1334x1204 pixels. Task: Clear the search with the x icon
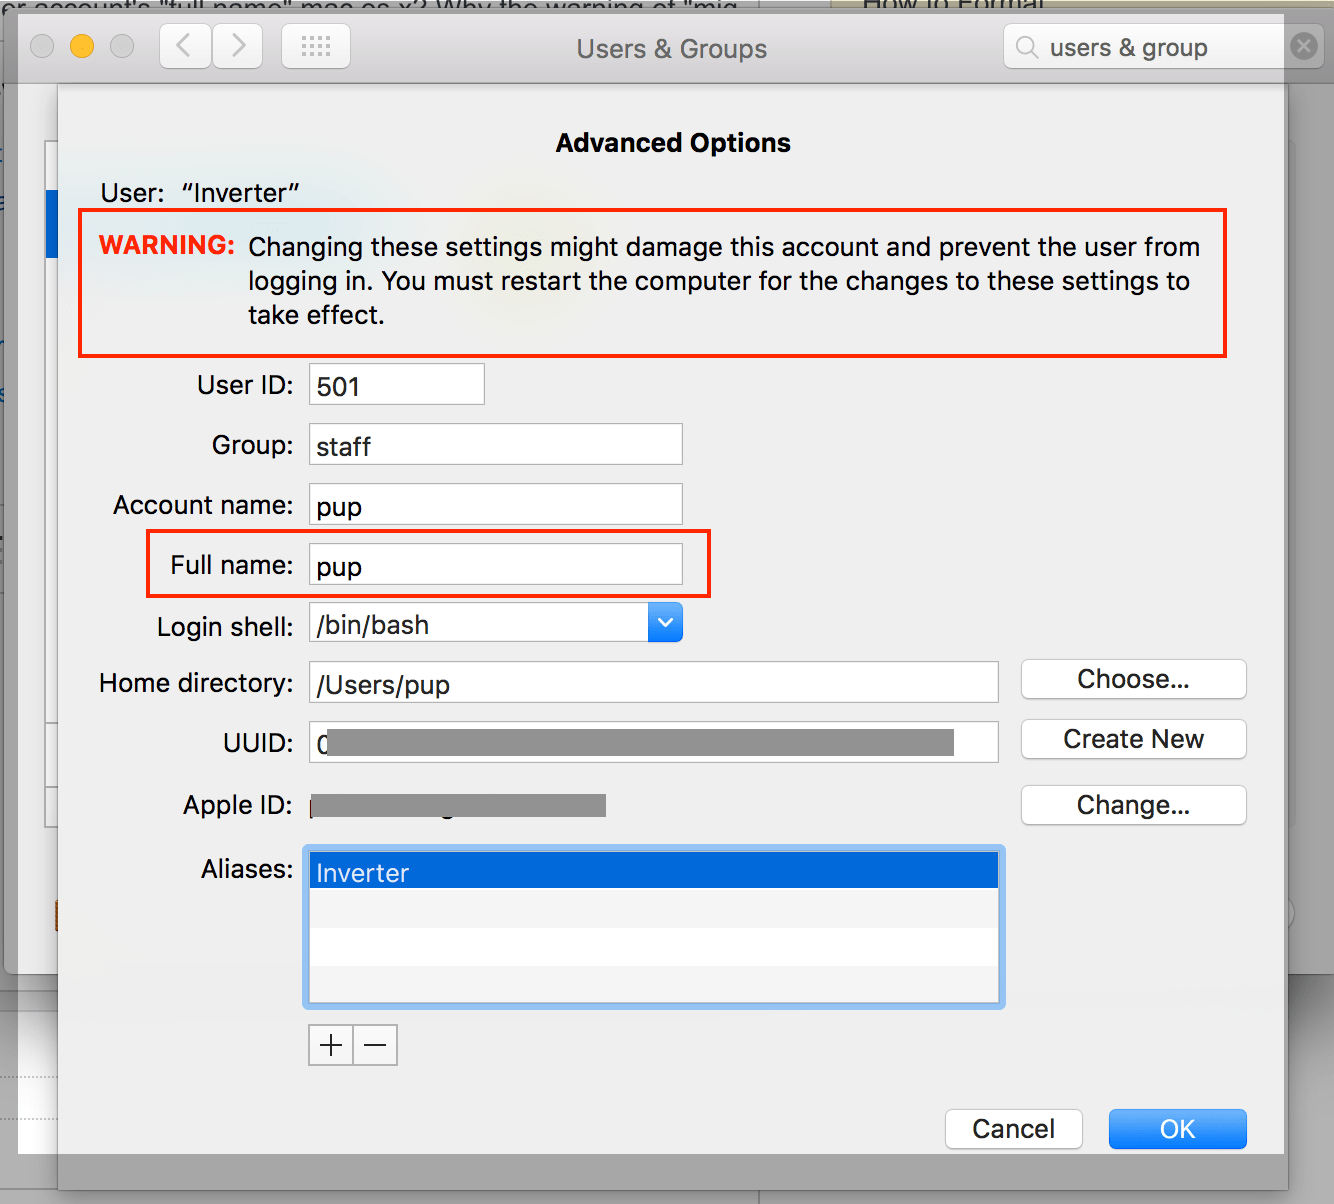(x=1303, y=45)
